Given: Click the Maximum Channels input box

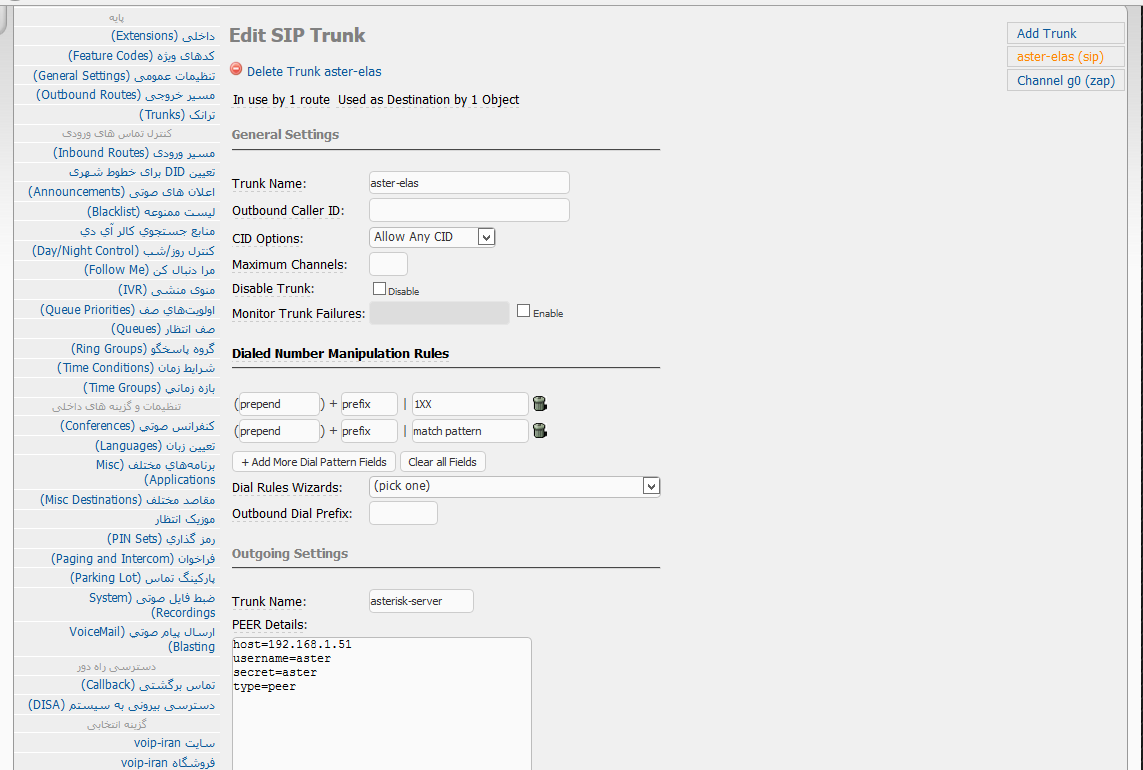Looking at the screenshot, I should 388,264.
